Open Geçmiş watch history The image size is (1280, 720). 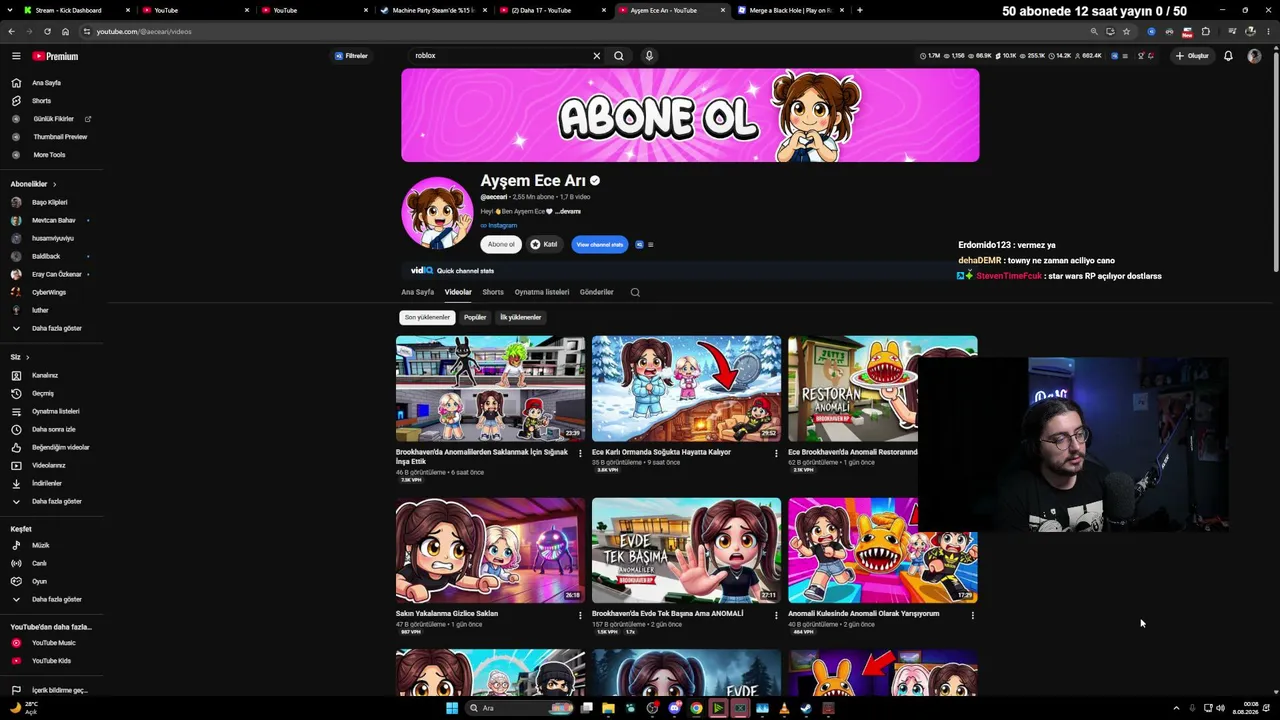(x=52, y=393)
